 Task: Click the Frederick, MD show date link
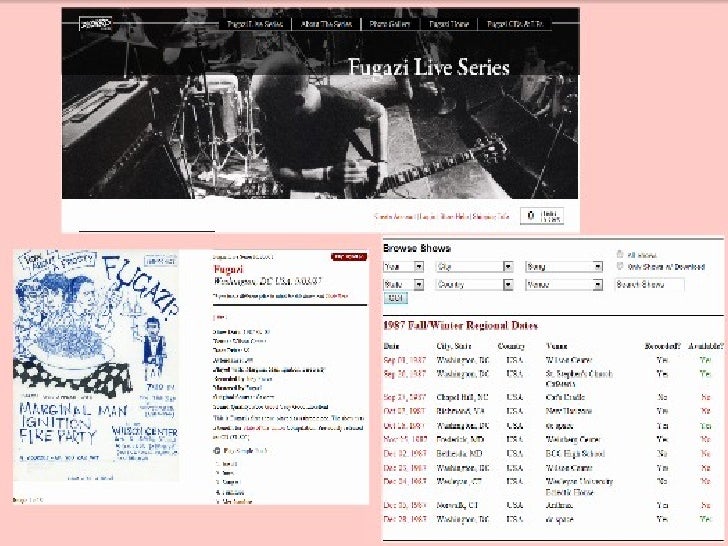pyautogui.click(x=405, y=439)
